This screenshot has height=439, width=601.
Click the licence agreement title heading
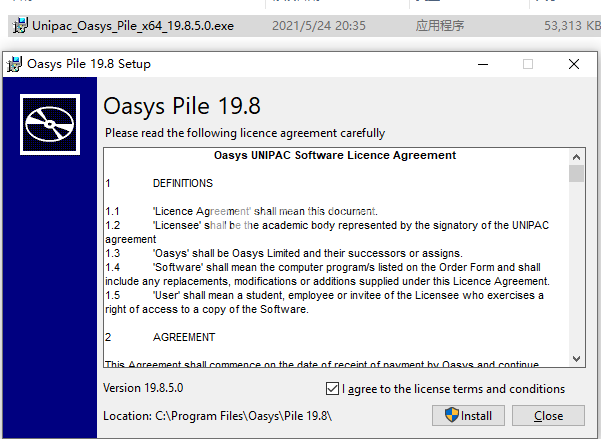pyautogui.click(x=335, y=155)
